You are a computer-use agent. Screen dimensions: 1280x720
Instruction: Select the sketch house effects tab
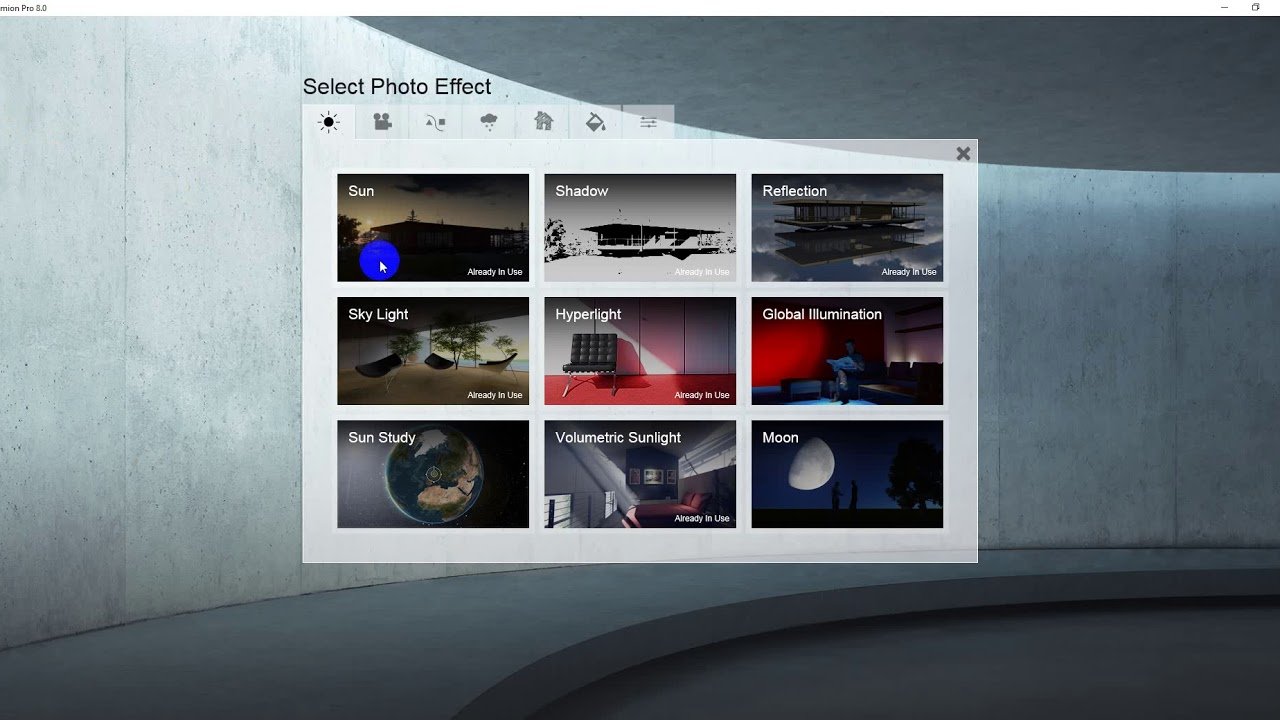[x=543, y=122]
